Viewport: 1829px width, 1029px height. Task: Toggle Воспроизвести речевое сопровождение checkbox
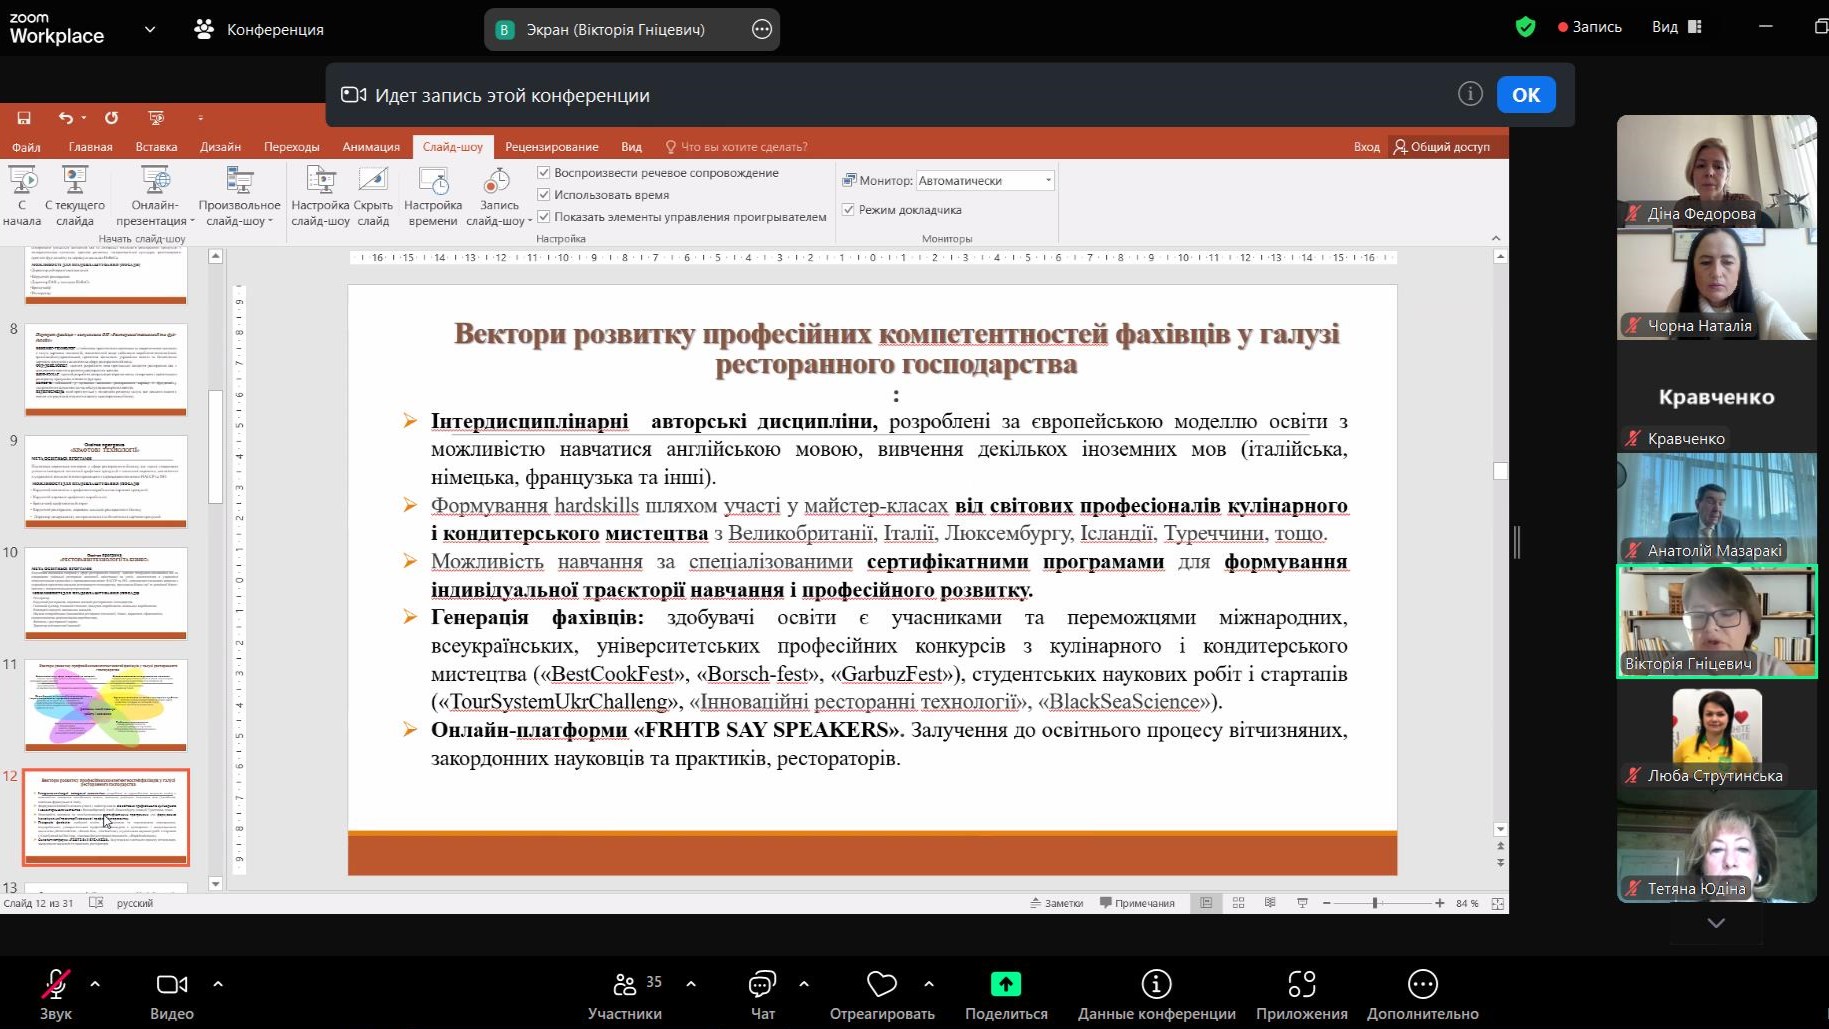(544, 173)
